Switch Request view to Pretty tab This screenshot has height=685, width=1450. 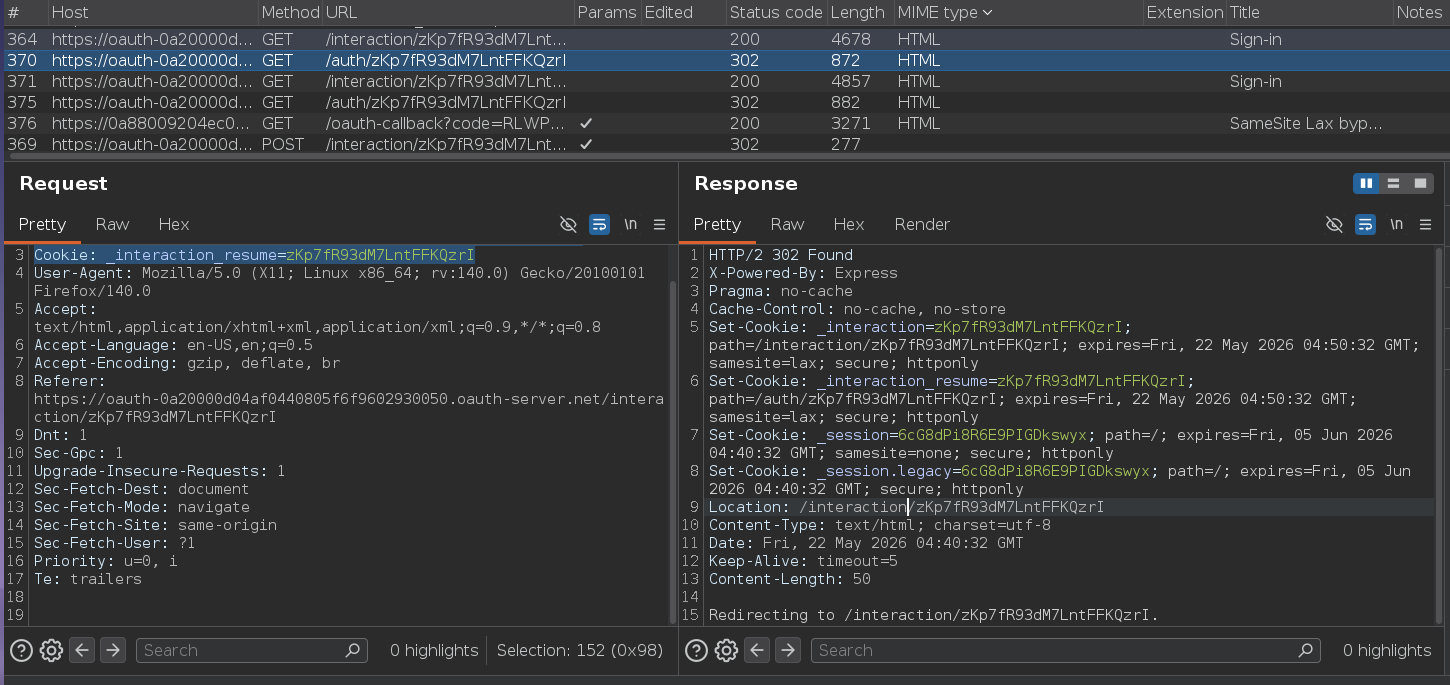coord(42,224)
